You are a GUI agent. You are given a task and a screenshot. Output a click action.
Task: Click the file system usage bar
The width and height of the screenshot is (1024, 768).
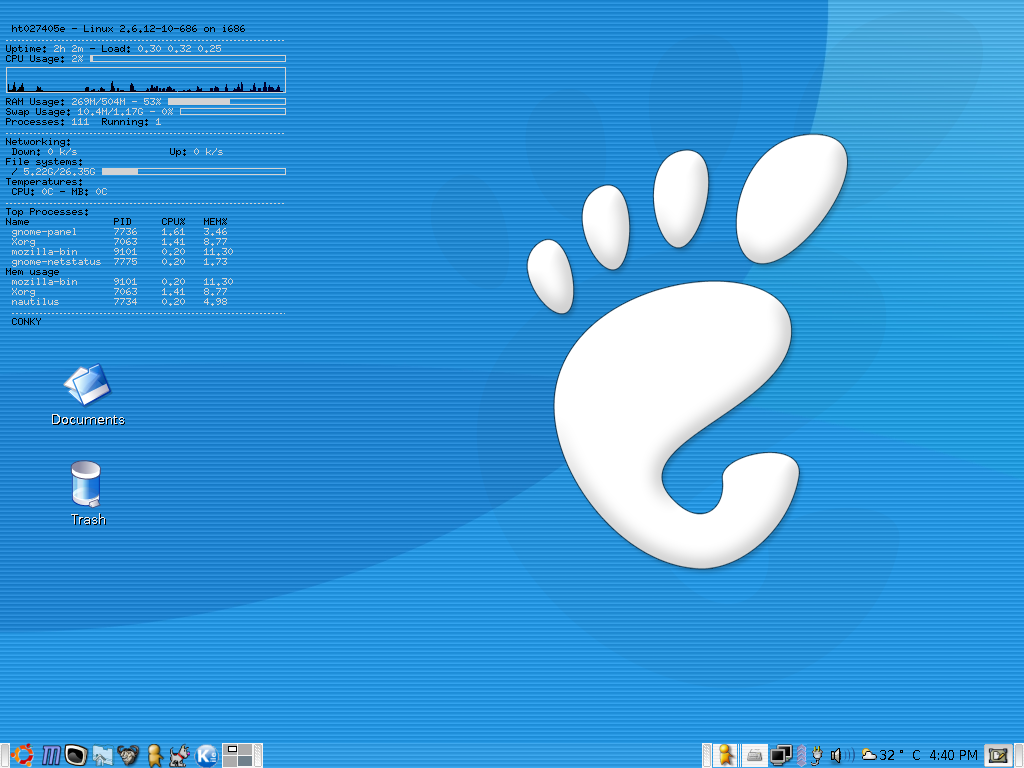pos(194,172)
